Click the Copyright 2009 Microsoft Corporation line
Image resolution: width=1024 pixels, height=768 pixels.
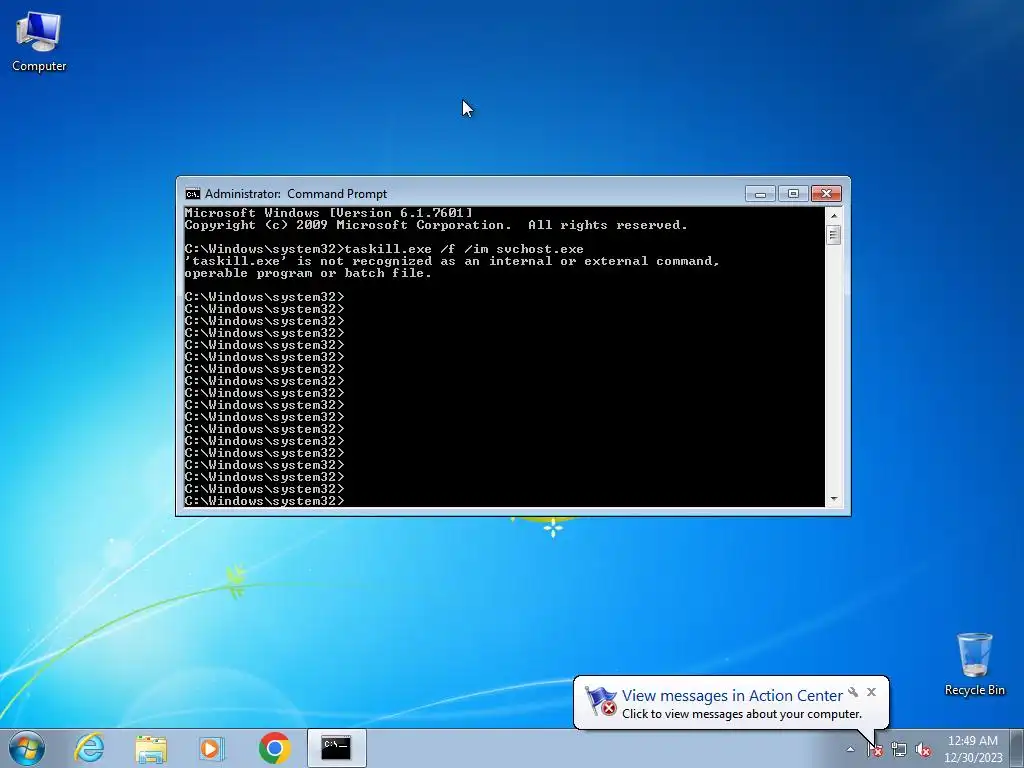pyautogui.click(x=436, y=225)
